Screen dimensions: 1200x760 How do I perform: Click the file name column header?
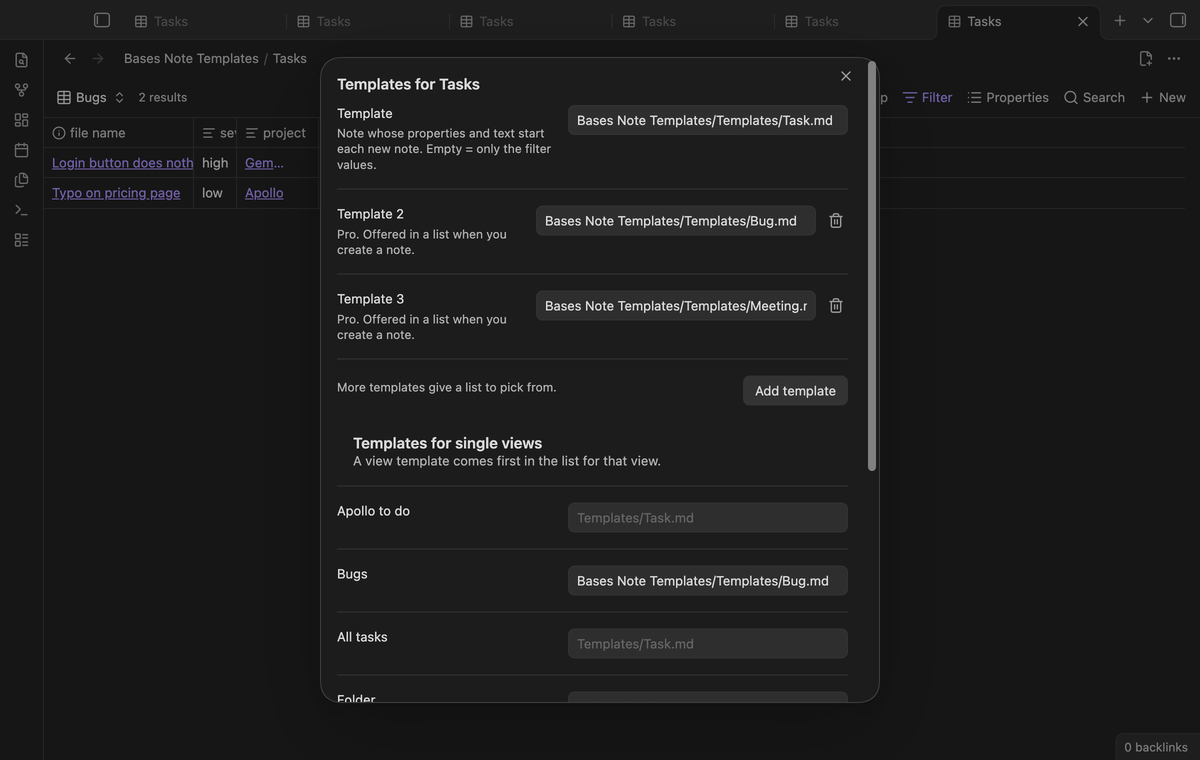[119, 133]
